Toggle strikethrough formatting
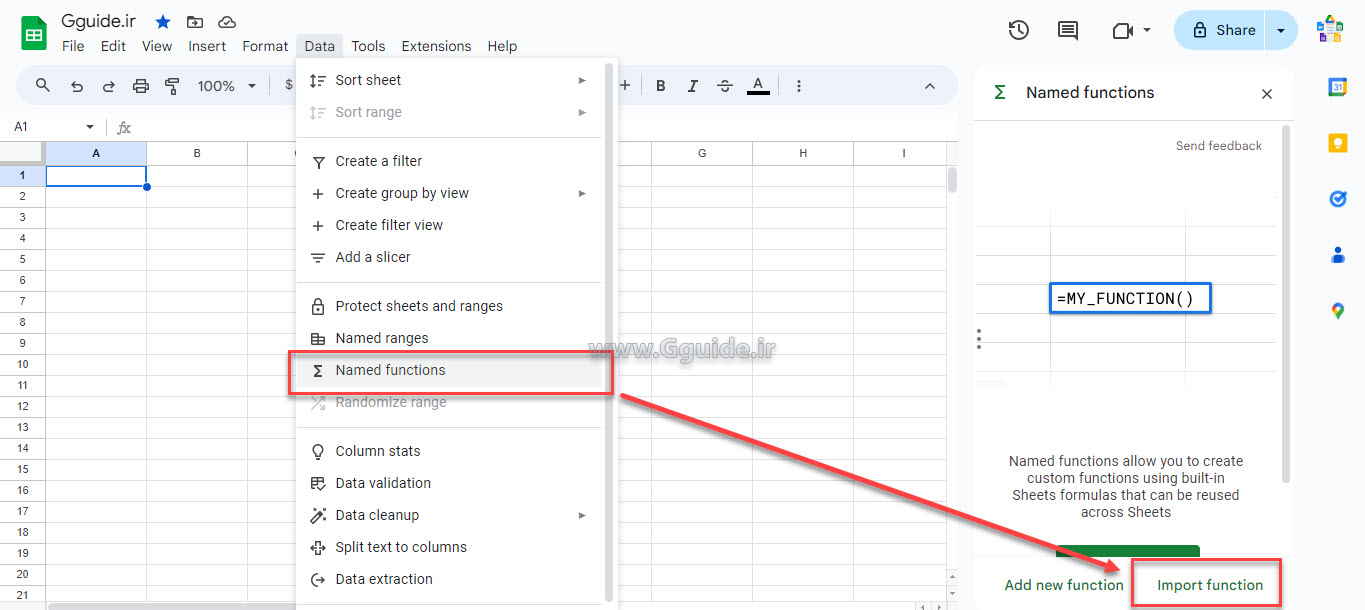Viewport: 1365px width, 610px height. pos(725,86)
